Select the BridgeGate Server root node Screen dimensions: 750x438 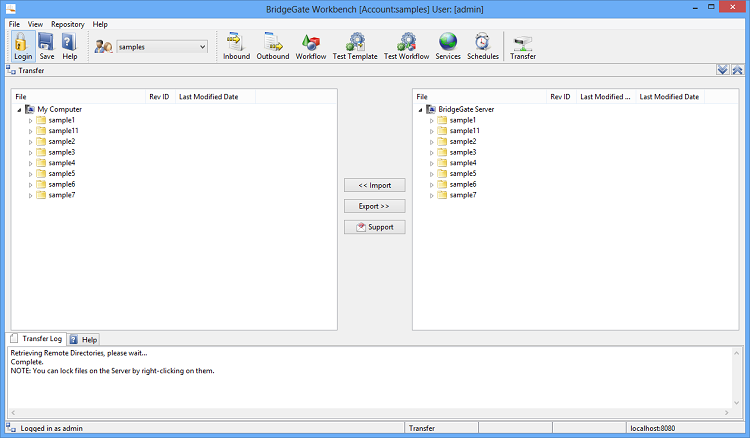pos(466,109)
